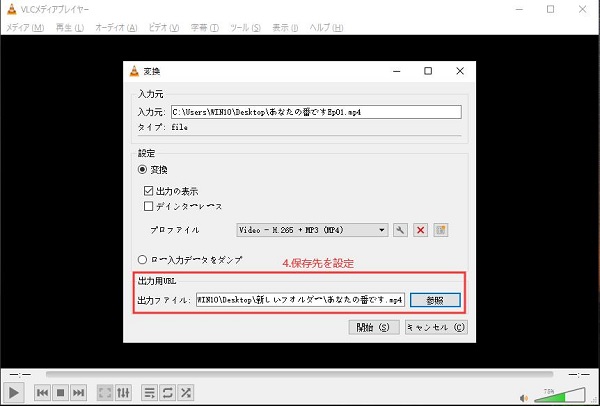Viewport: 600px width, 406px height.
Task: Open the ヘルプ (H) menu
Action: coord(326,28)
